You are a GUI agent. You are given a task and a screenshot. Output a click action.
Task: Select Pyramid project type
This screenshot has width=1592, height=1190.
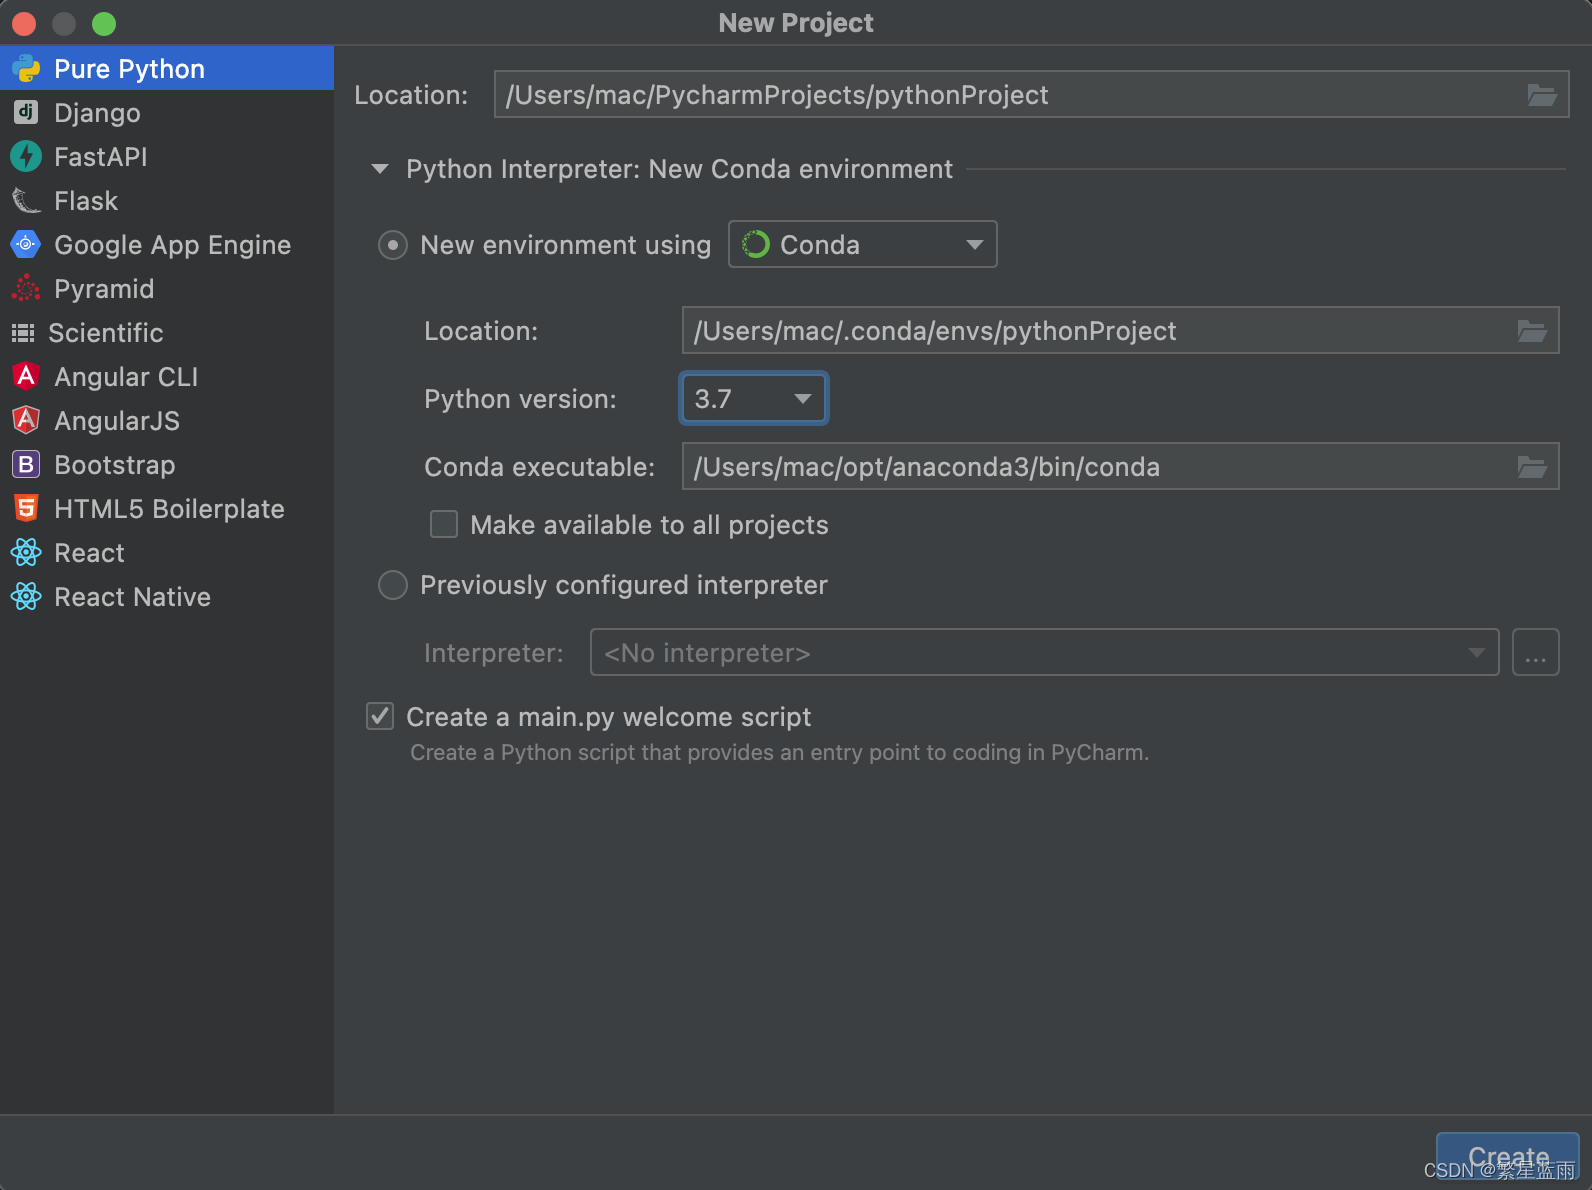167,288
